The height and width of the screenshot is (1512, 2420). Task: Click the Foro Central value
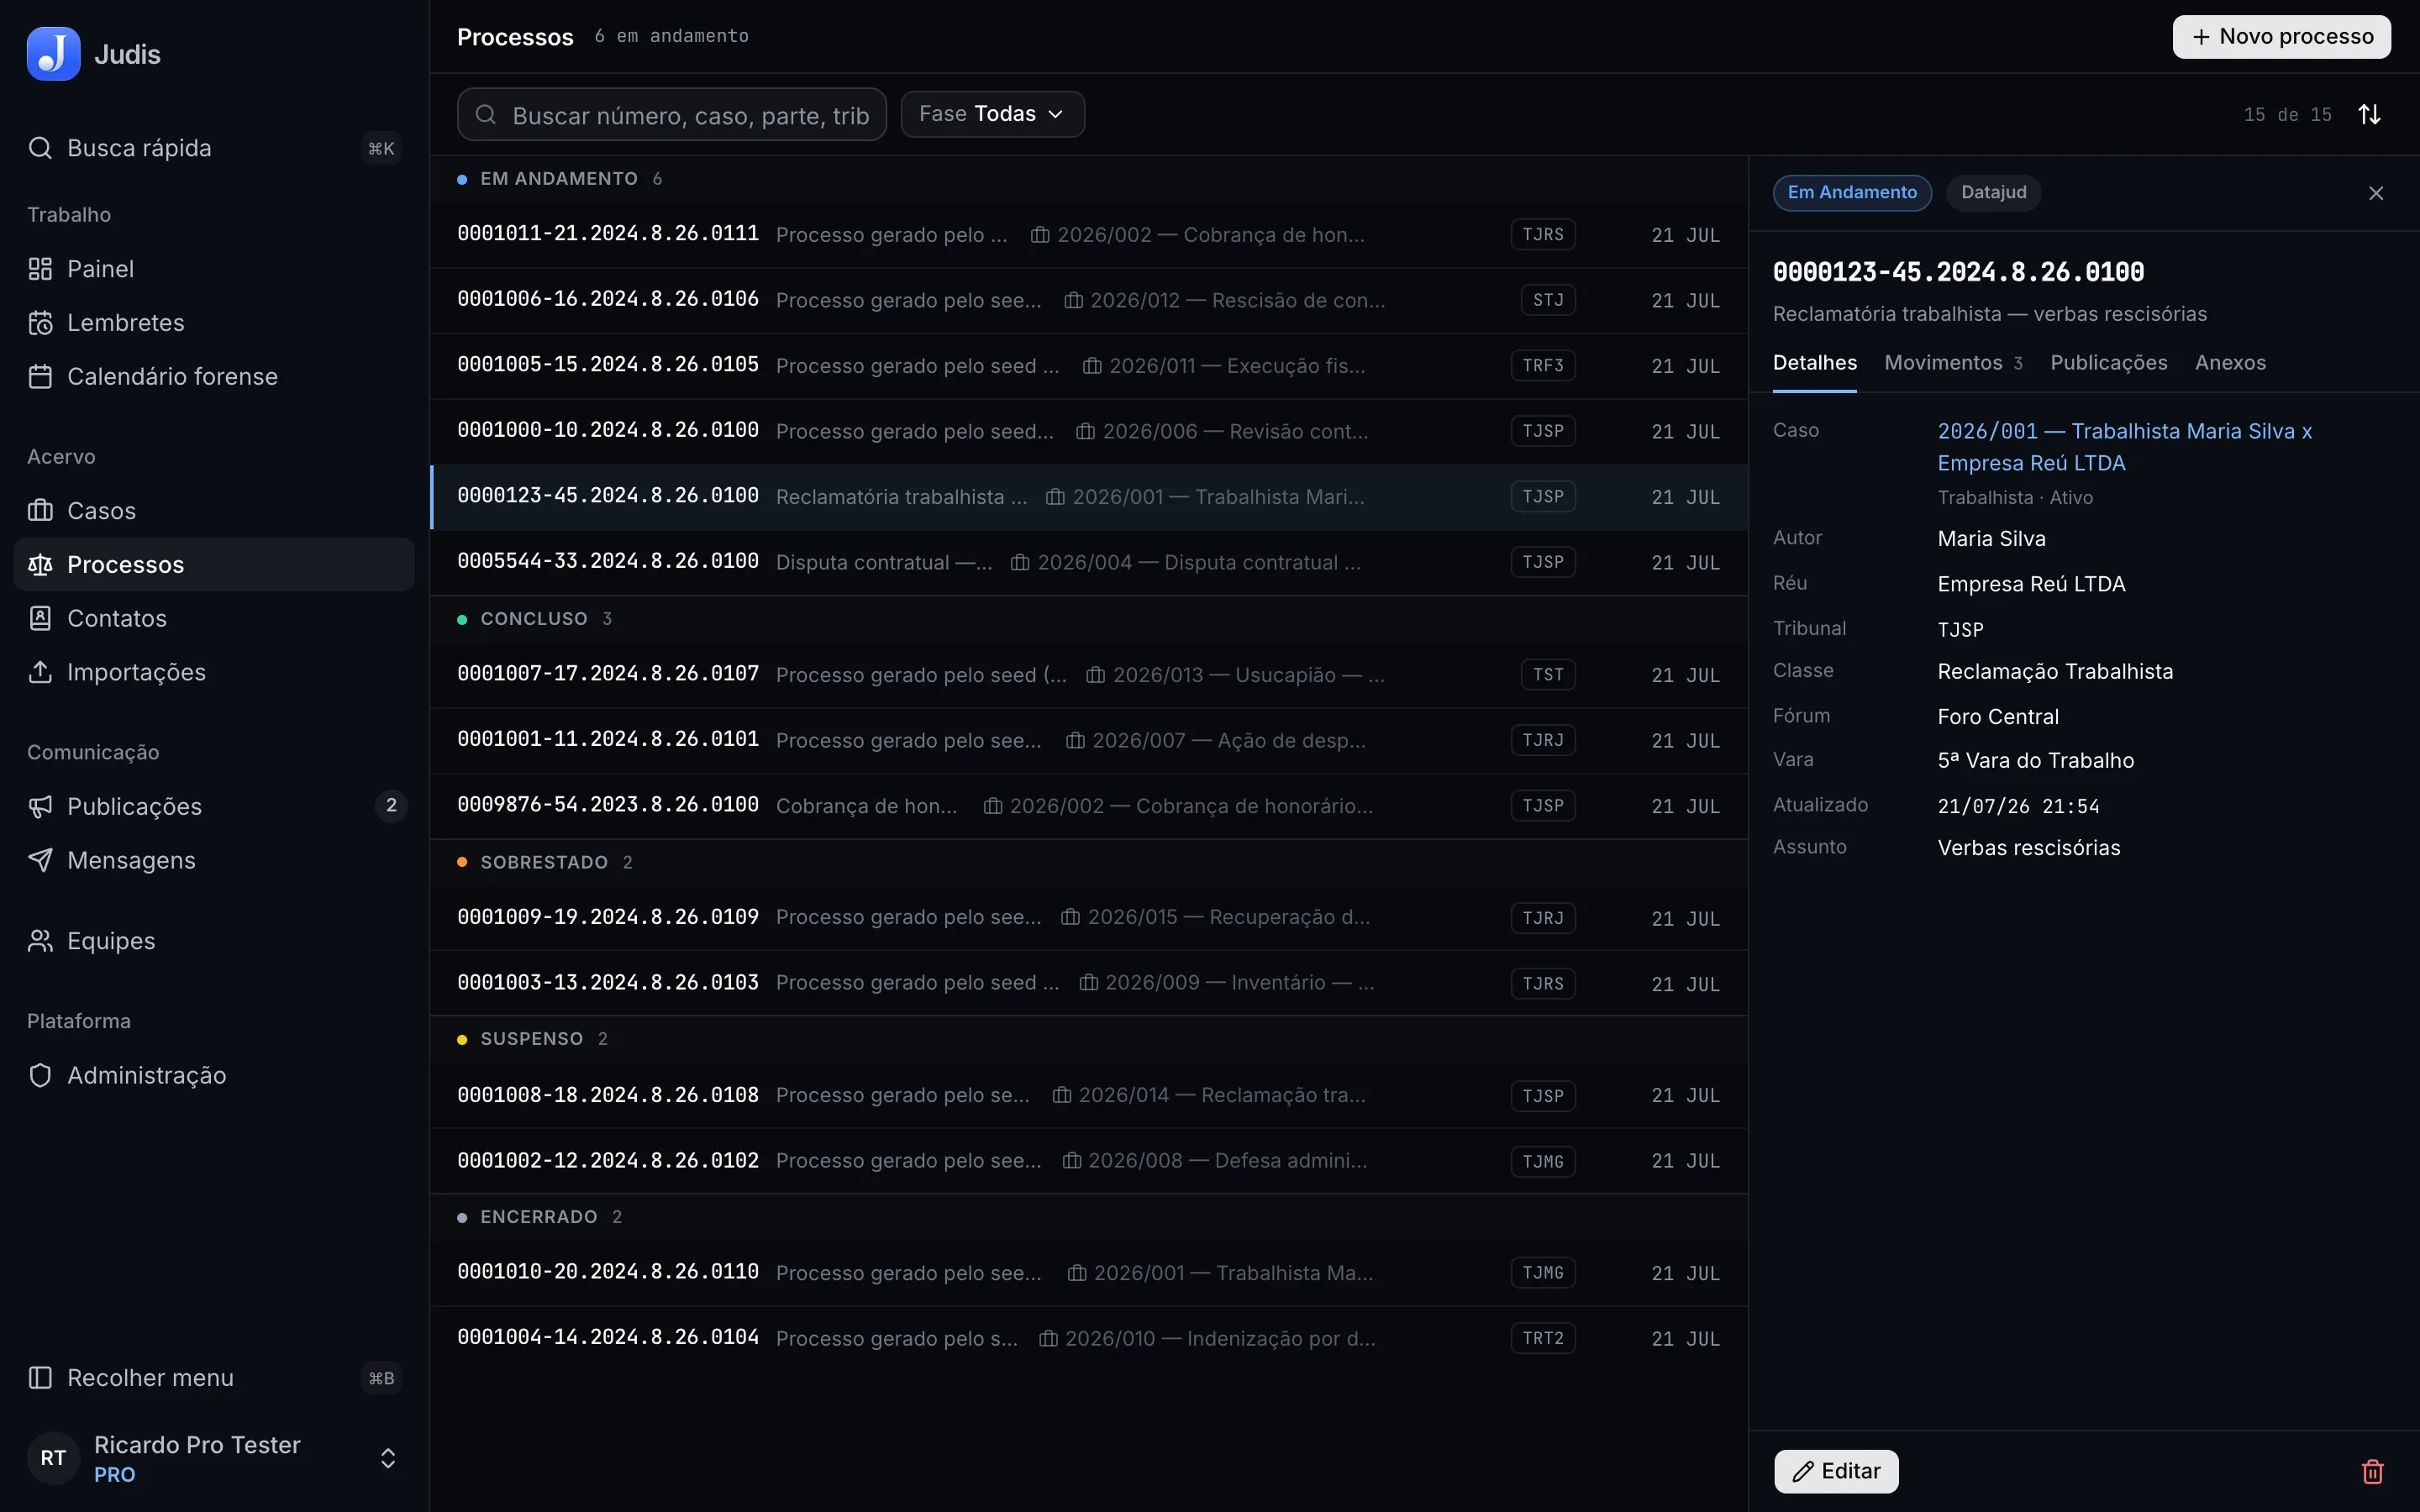pos(1997,717)
